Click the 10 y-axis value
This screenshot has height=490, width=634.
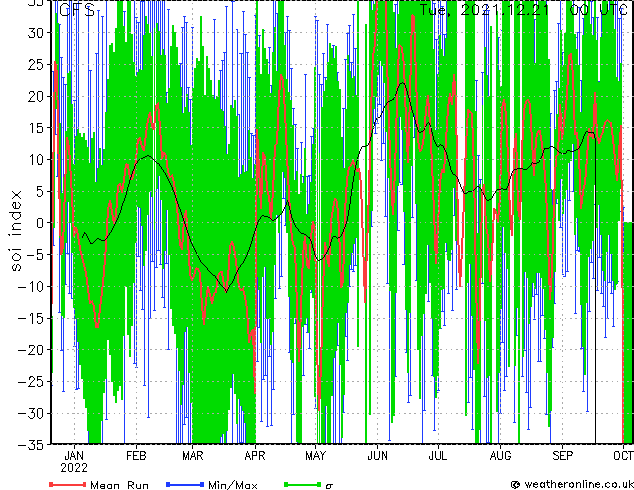35,160
